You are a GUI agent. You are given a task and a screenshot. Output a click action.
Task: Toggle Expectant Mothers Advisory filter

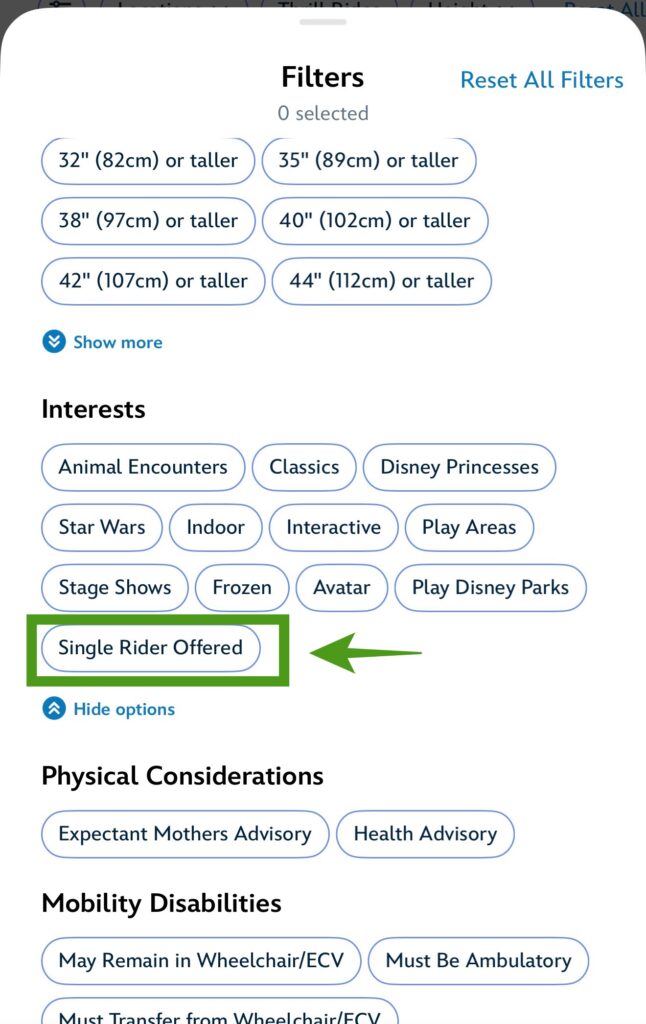tap(185, 834)
